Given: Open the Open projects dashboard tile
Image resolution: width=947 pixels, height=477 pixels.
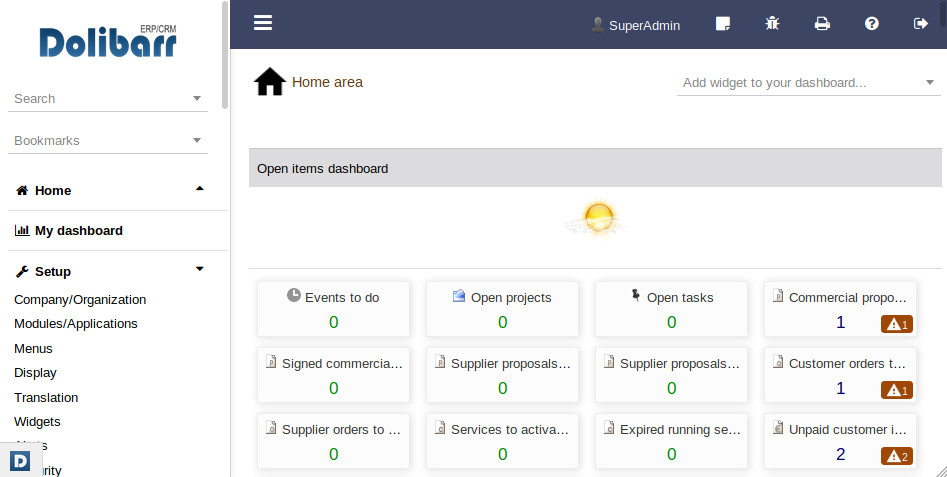Looking at the screenshot, I should [x=502, y=308].
